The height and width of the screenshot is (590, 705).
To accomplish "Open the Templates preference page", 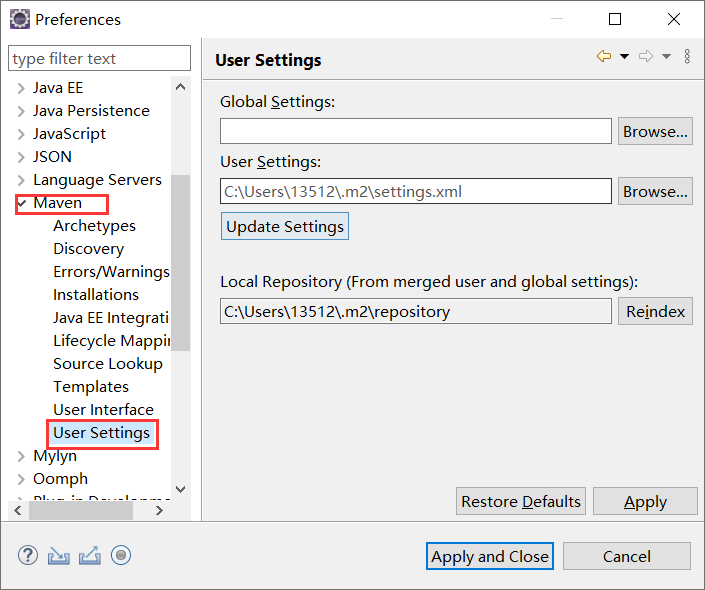I will pyautogui.click(x=91, y=387).
